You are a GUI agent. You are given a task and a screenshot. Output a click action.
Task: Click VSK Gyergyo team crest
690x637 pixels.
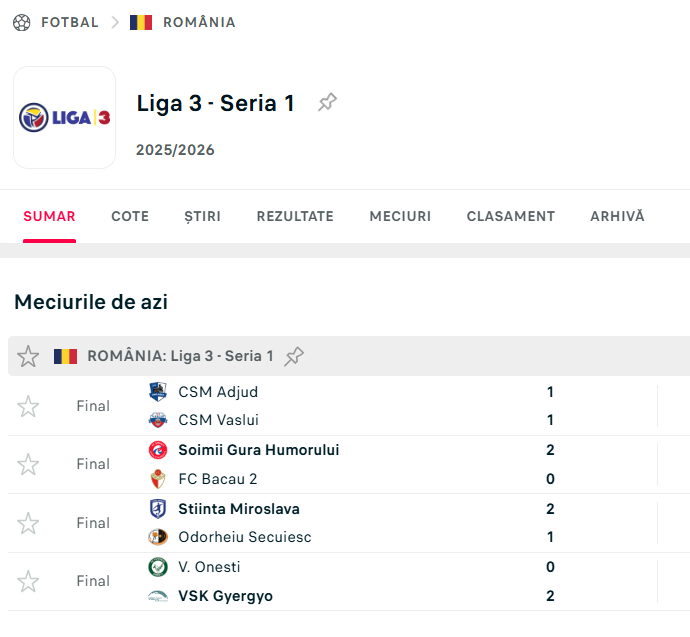click(158, 596)
